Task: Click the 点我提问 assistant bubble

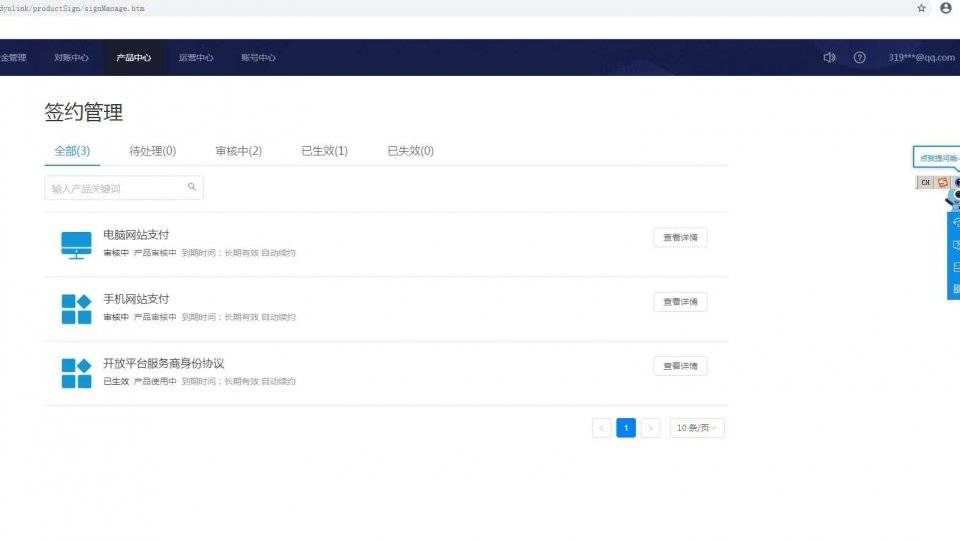Action: tap(938, 158)
